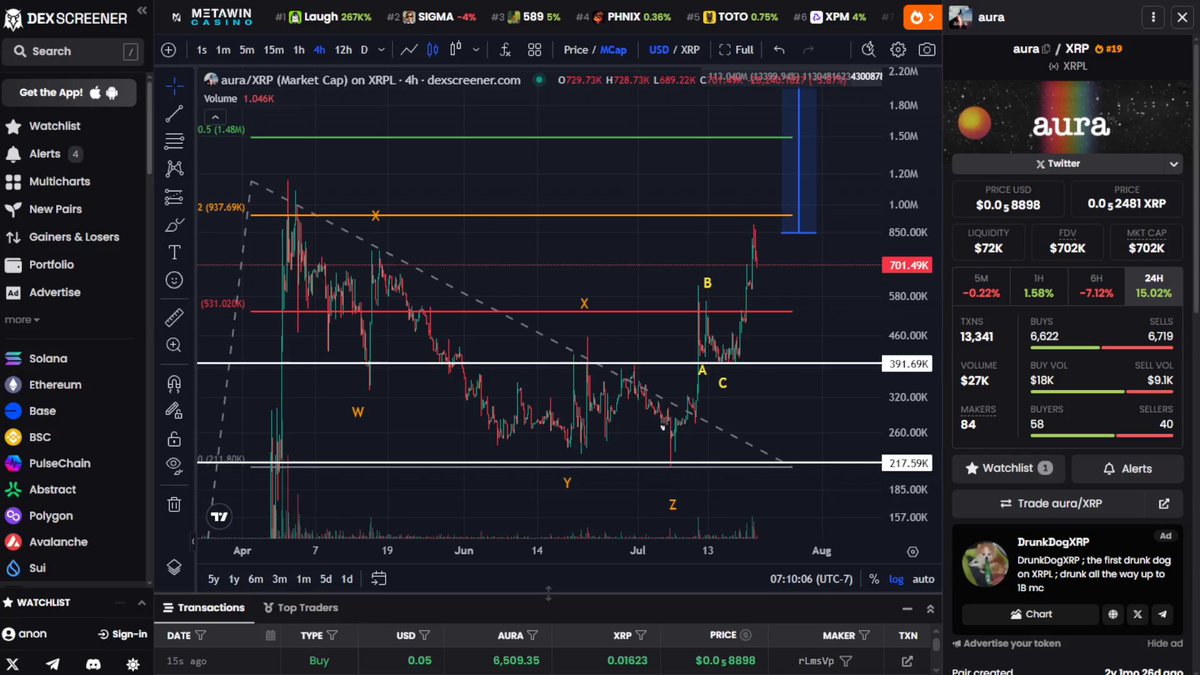Open the three-dot options menu for aura
Screen dimensions: 1200x675
[x=1155, y=17]
